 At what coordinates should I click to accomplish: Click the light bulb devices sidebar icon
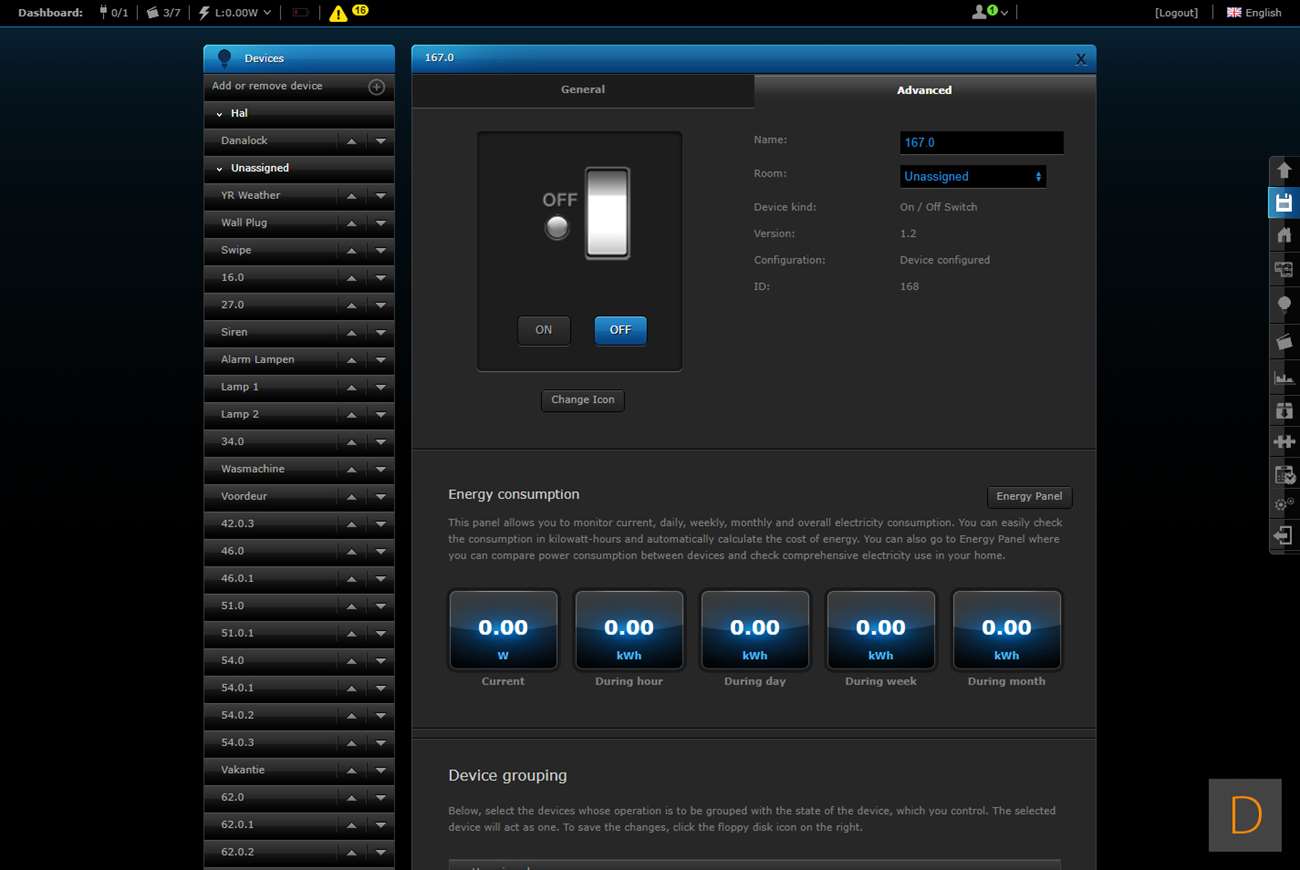click(1284, 305)
